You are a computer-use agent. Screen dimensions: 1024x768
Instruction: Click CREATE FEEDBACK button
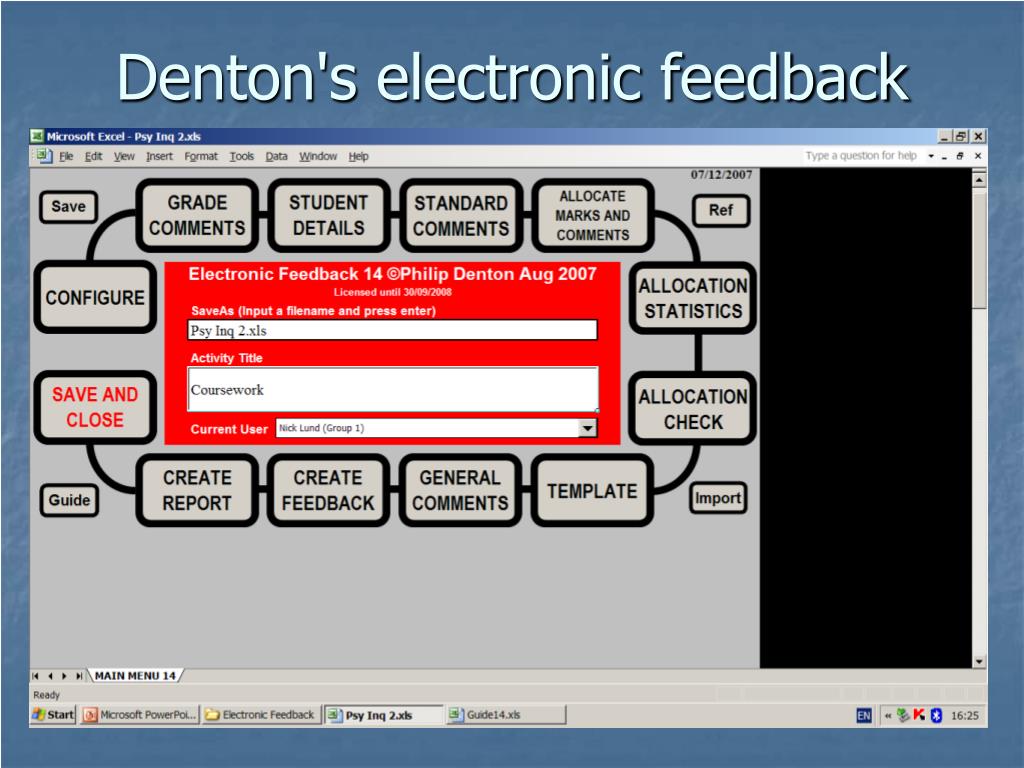coord(328,490)
